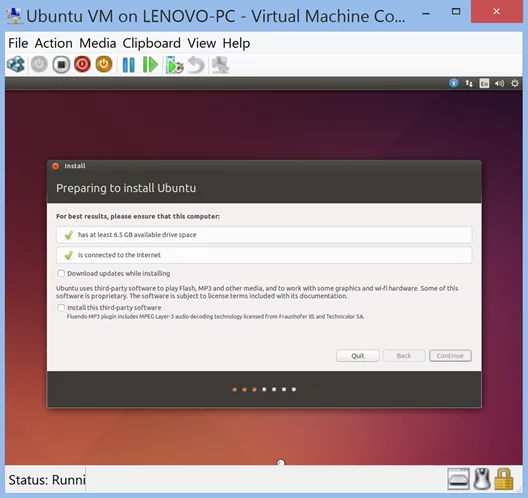The image size is (528, 498).
Task: Click the first installer progress dot
Action: pos(234,390)
